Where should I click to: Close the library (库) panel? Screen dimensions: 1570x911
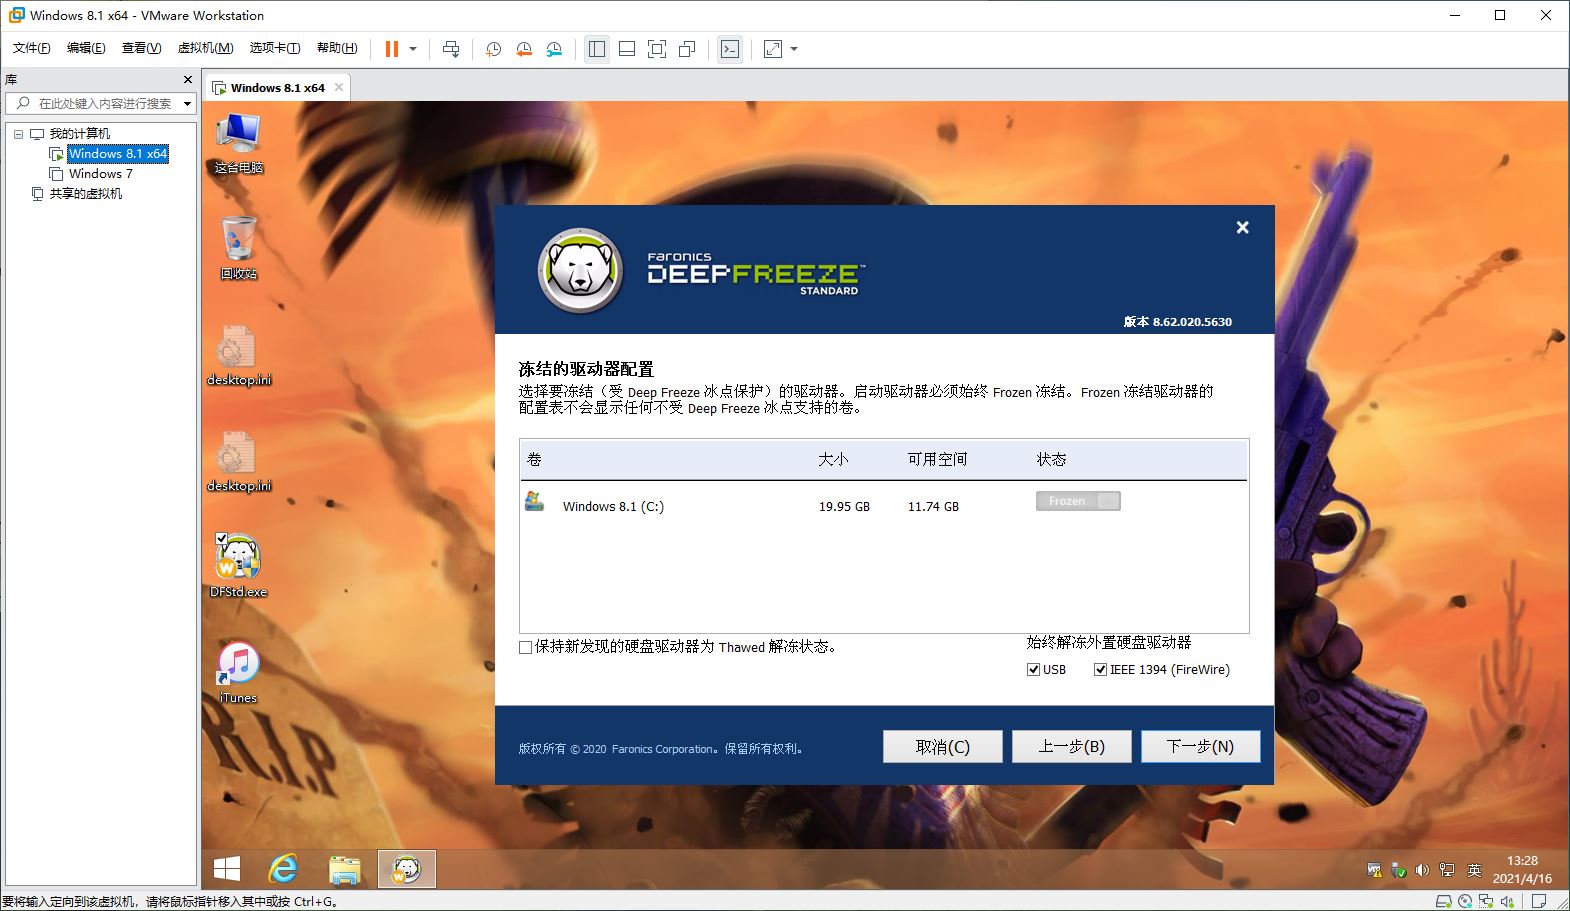187,79
